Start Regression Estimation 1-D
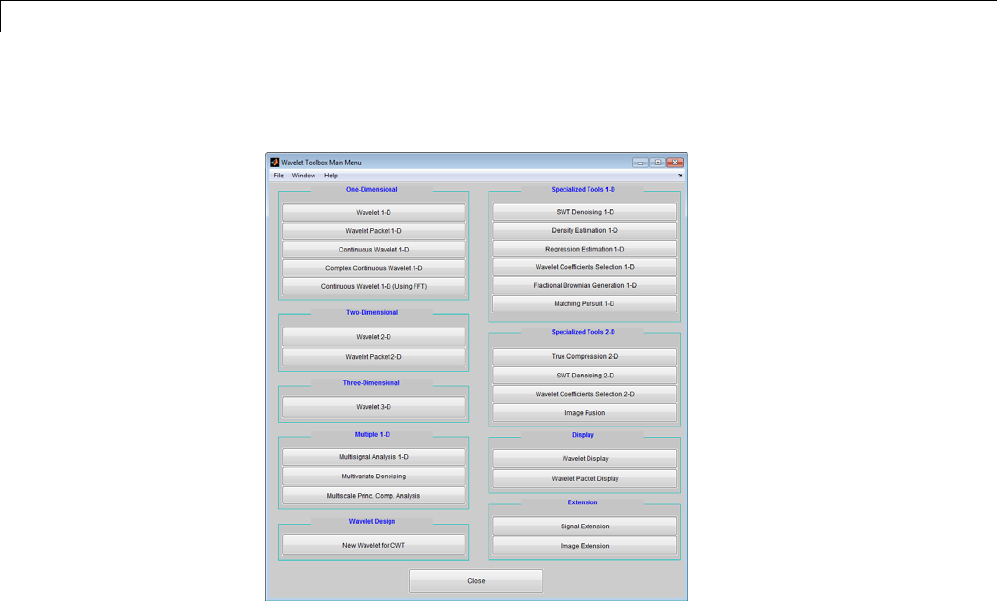The image size is (997, 601). pyautogui.click(x=585, y=249)
